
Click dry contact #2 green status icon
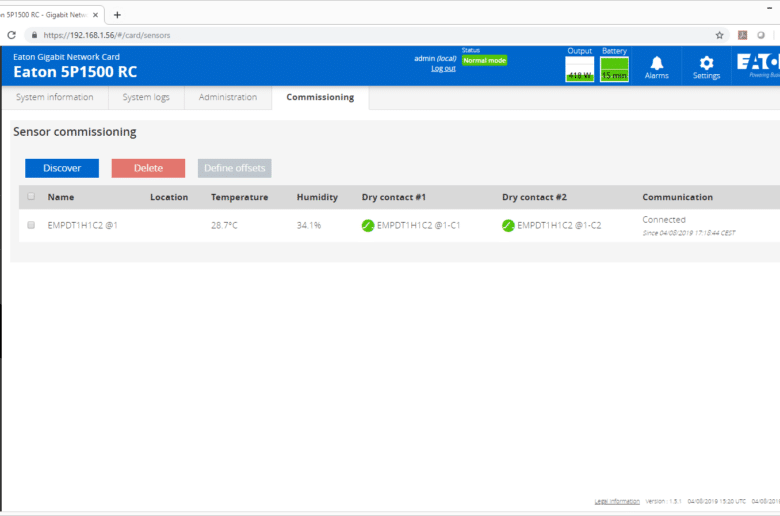click(508, 225)
